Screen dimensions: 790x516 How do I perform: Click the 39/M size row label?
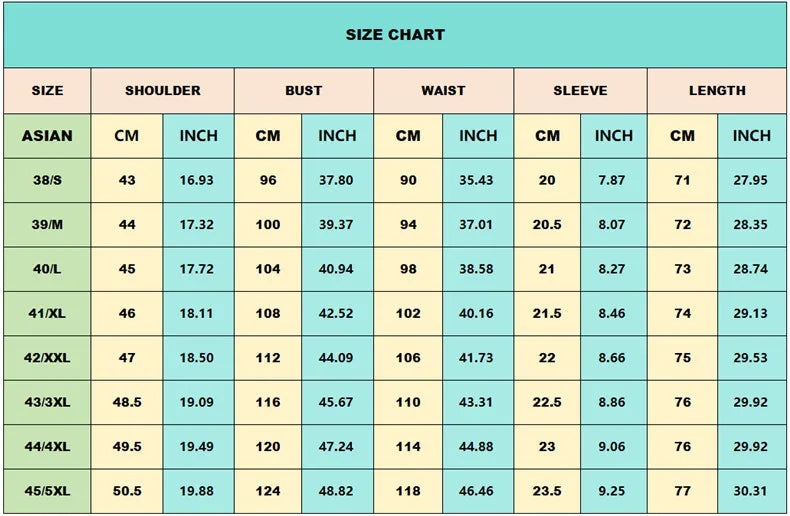[47, 225]
